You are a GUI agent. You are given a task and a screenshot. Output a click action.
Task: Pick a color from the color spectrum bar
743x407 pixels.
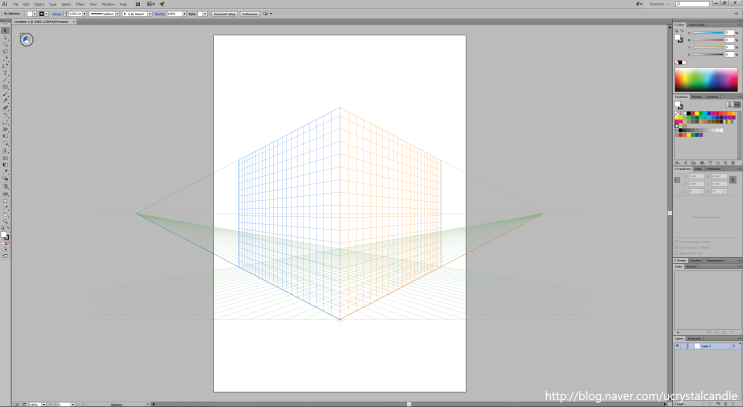(x=708, y=80)
